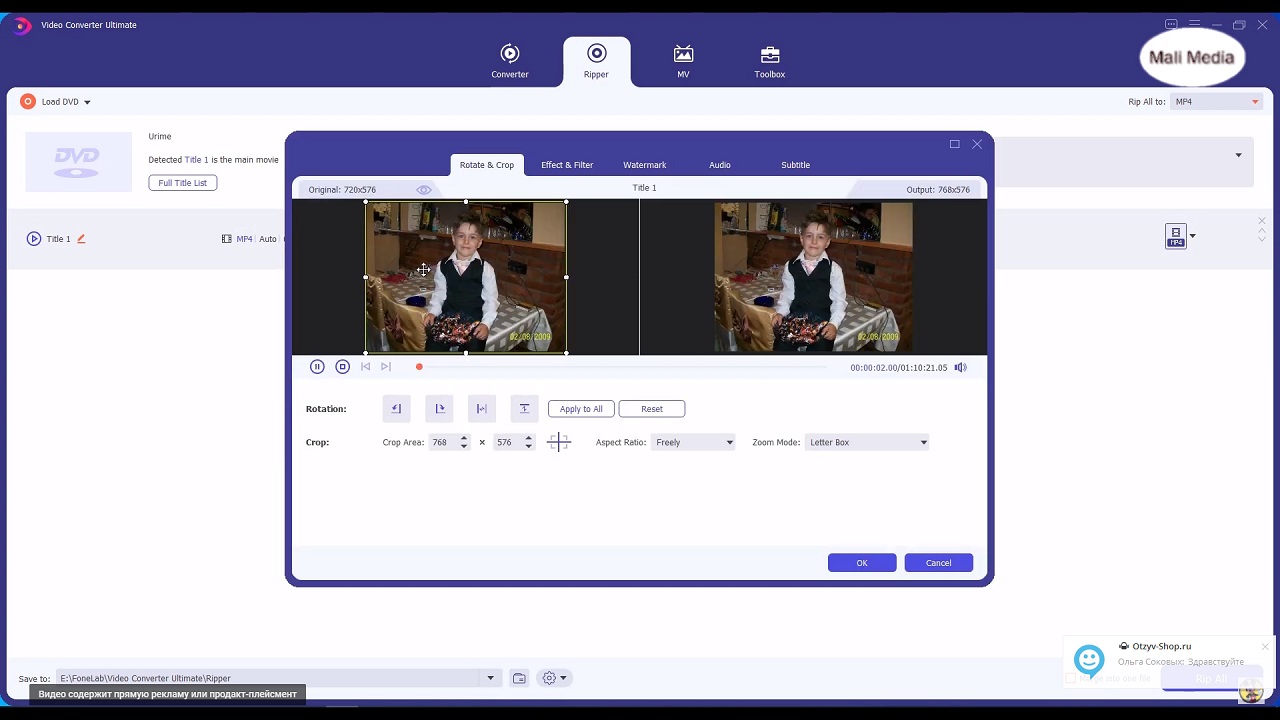Viewport: 1280px width, 720px height.
Task: Confirm edits with the OK button
Action: click(x=861, y=563)
